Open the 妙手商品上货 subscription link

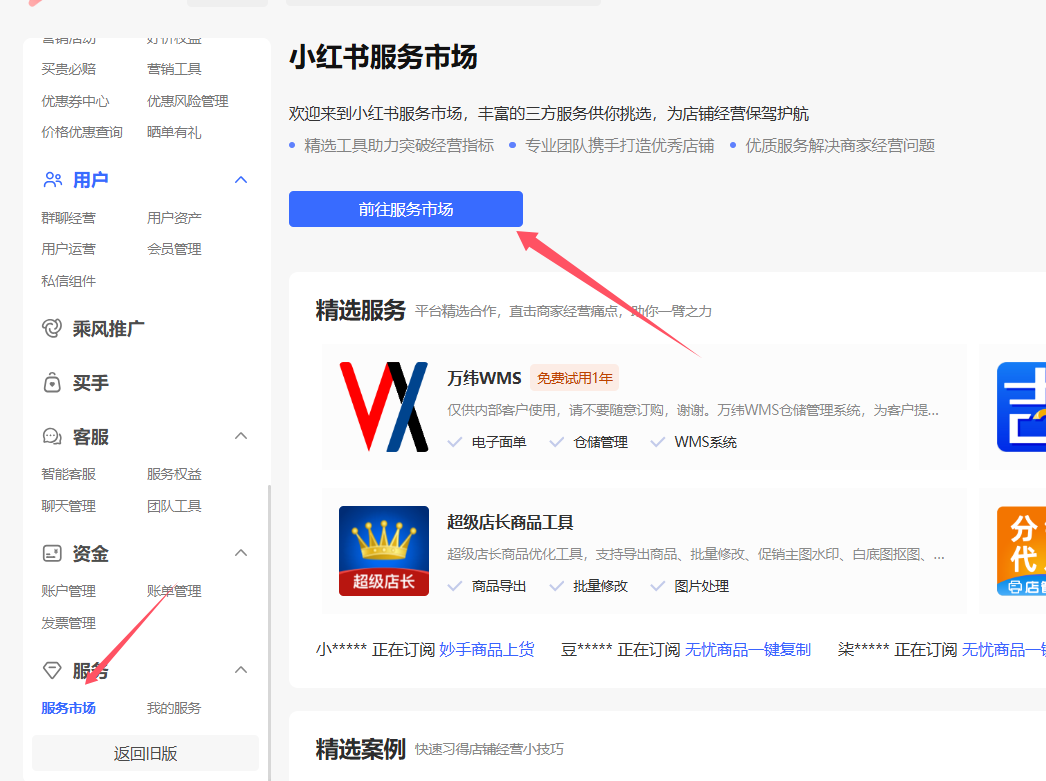487,650
